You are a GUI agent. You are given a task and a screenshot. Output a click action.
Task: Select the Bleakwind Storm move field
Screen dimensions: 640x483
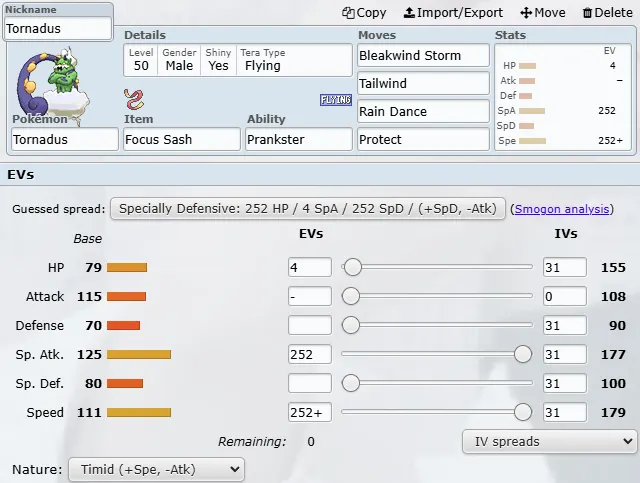point(423,55)
